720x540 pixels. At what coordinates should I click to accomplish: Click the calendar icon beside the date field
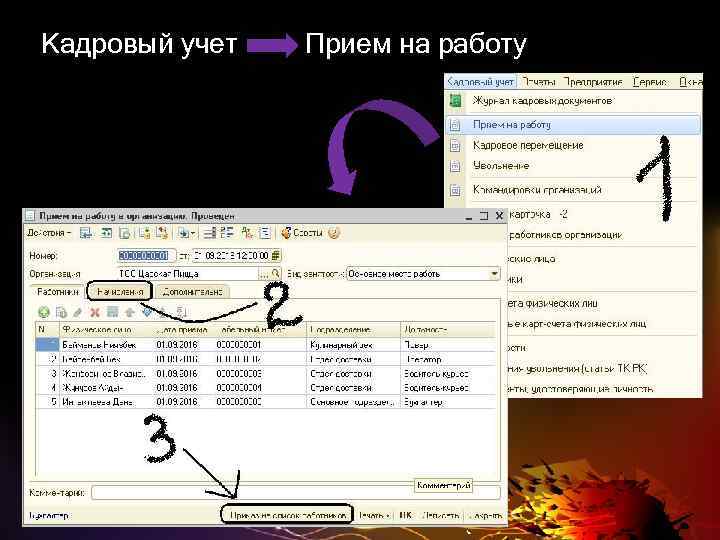point(276,255)
